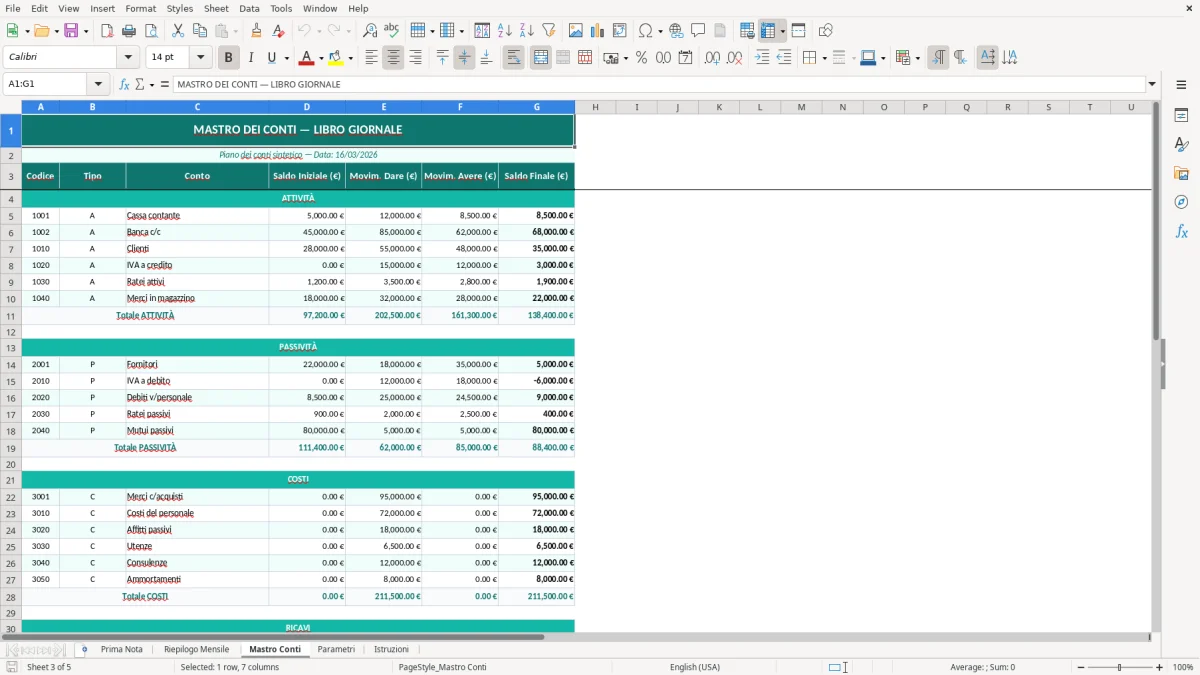Toggle Align Right
This screenshot has height=675, width=1200.
(x=415, y=58)
